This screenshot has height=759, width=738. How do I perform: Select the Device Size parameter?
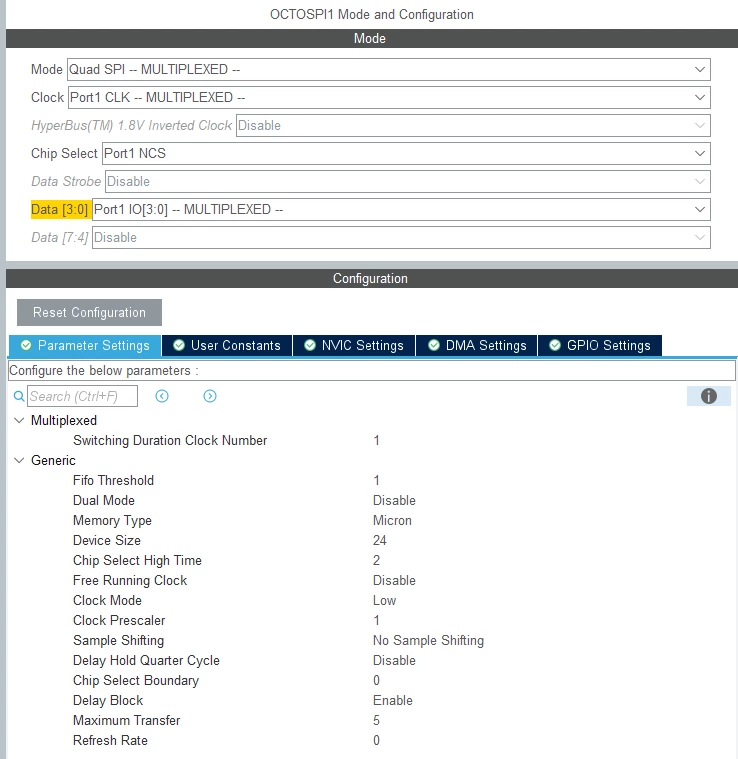[107, 541]
